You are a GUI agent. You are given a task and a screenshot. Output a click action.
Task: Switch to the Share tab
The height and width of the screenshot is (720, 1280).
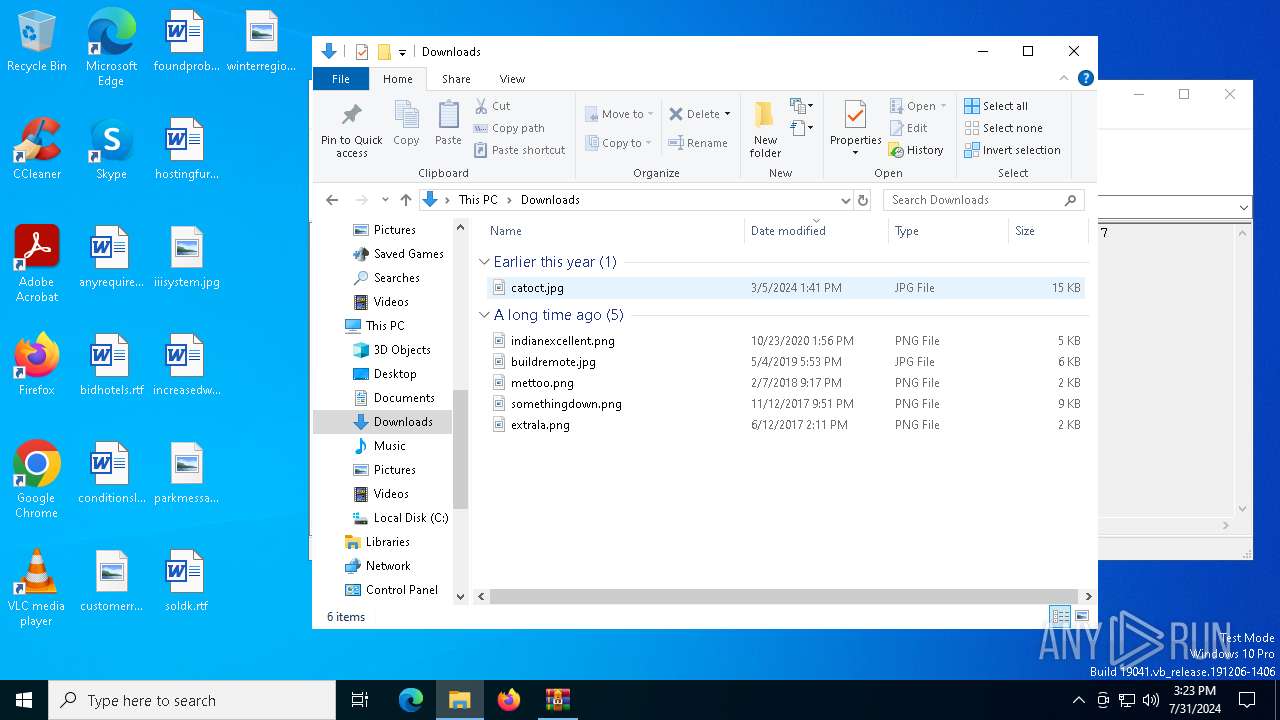pyautogui.click(x=456, y=79)
